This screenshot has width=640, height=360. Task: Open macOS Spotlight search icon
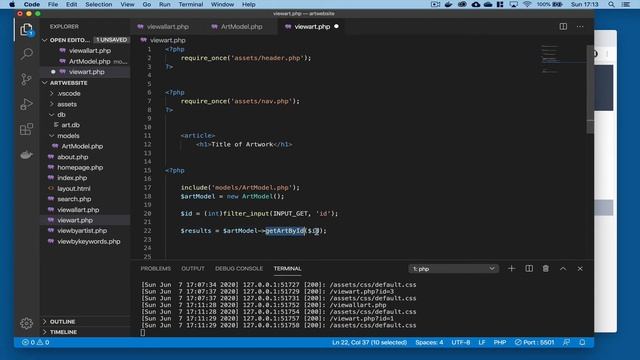tap(611, 4)
